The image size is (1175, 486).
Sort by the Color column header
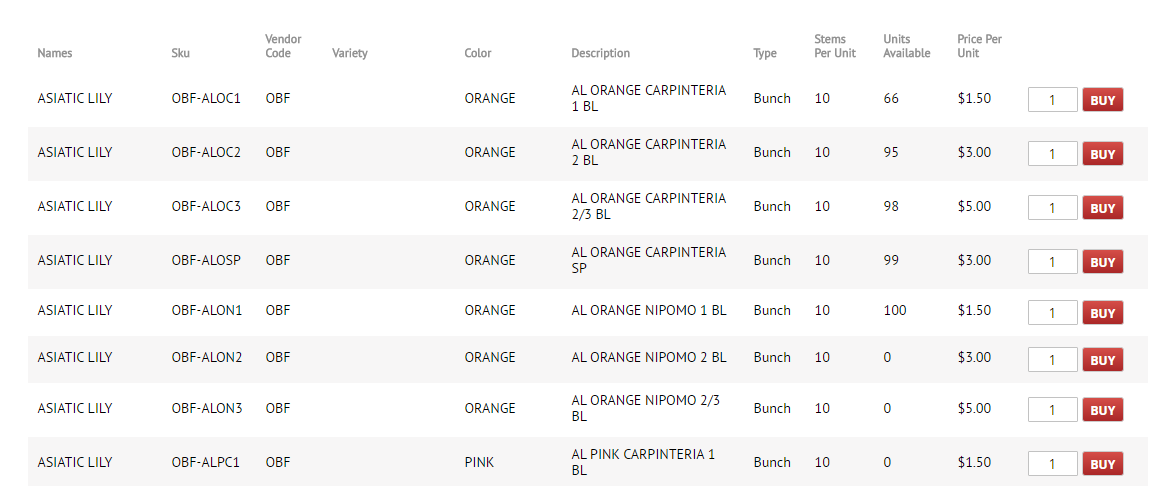coord(478,53)
